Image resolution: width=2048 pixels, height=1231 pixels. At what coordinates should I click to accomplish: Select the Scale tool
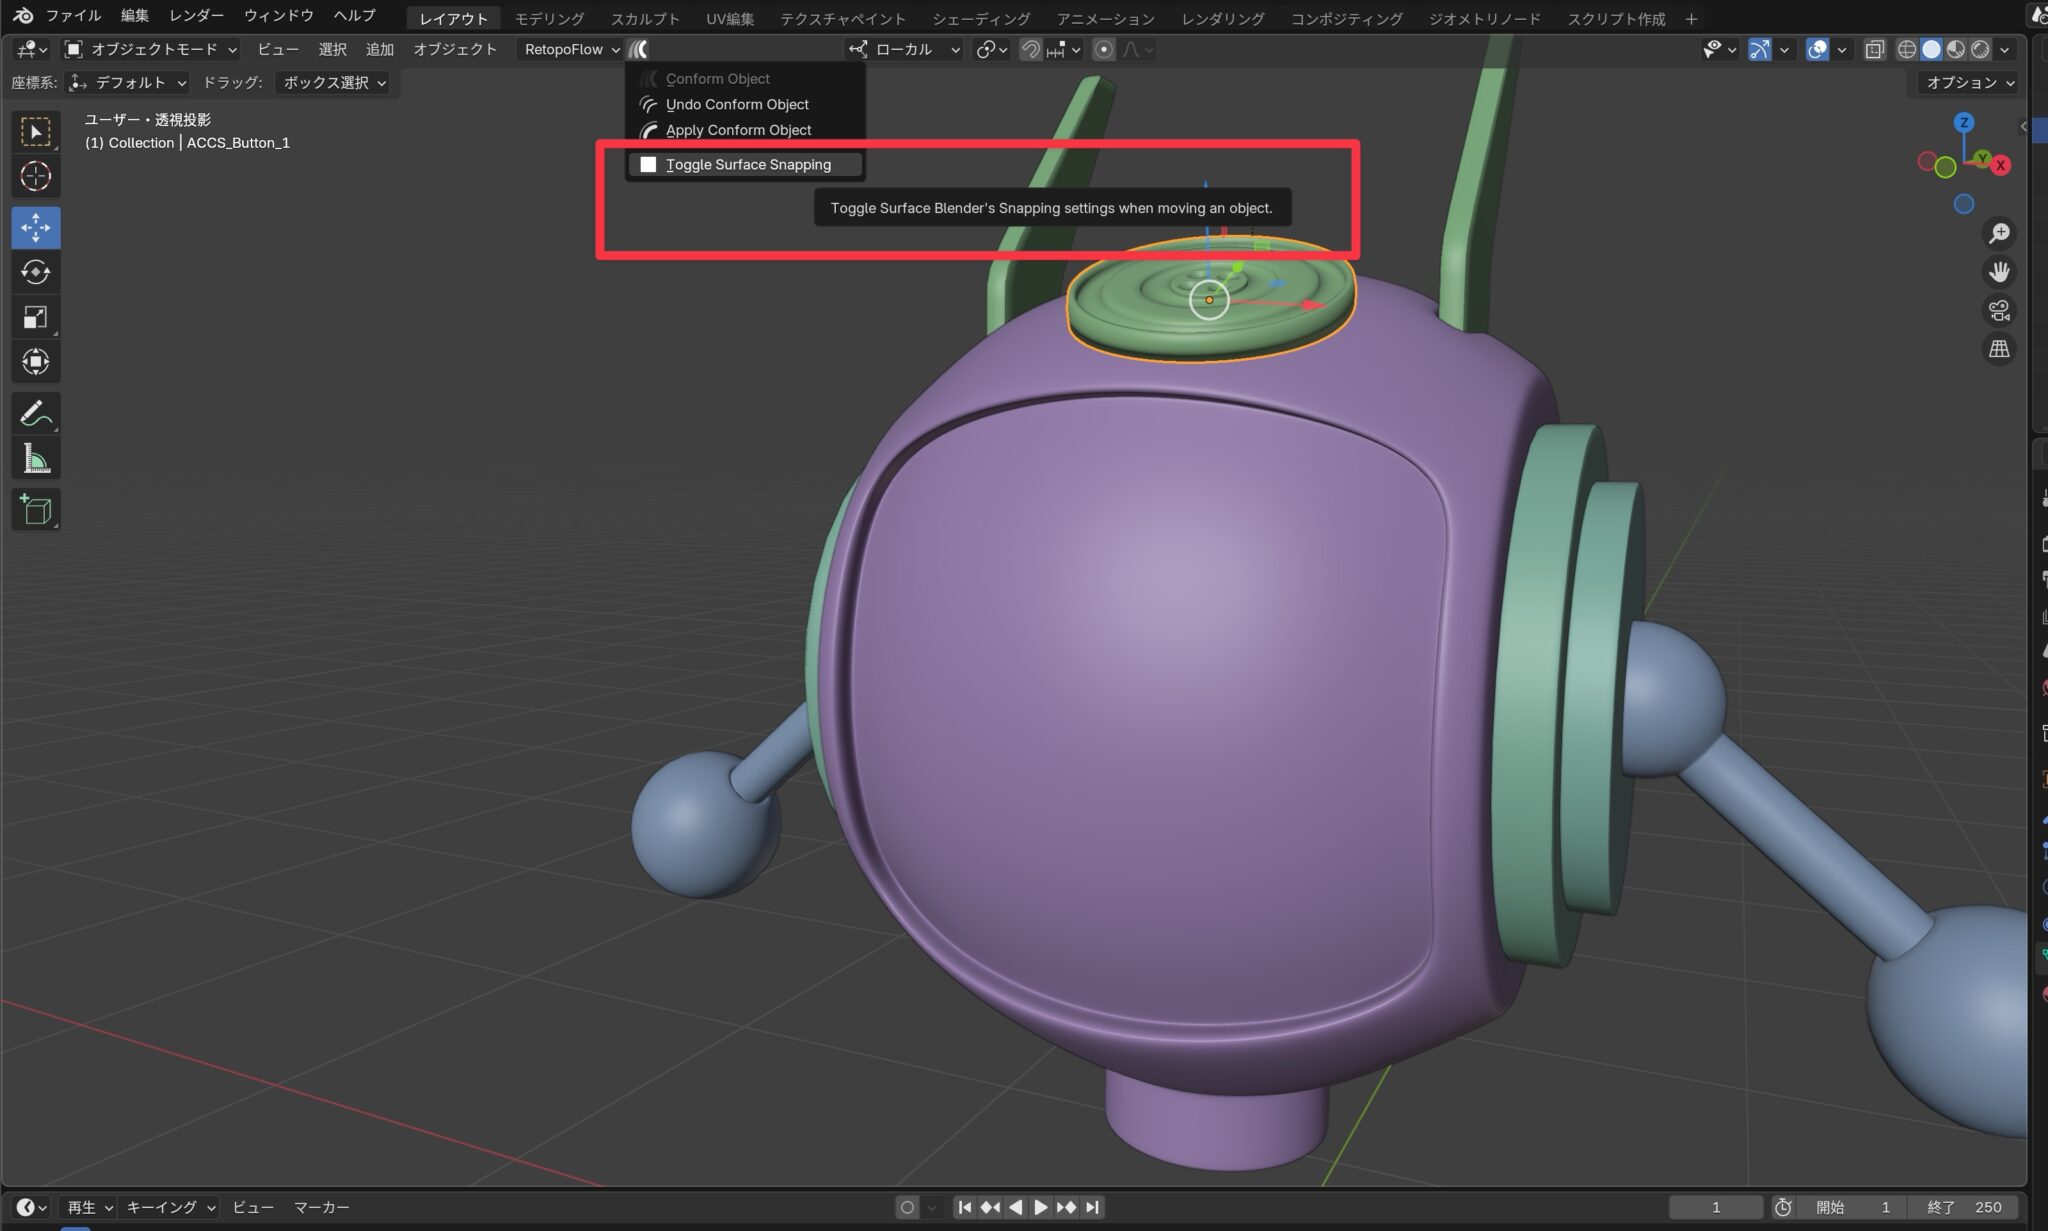click(x=35, y=317)
